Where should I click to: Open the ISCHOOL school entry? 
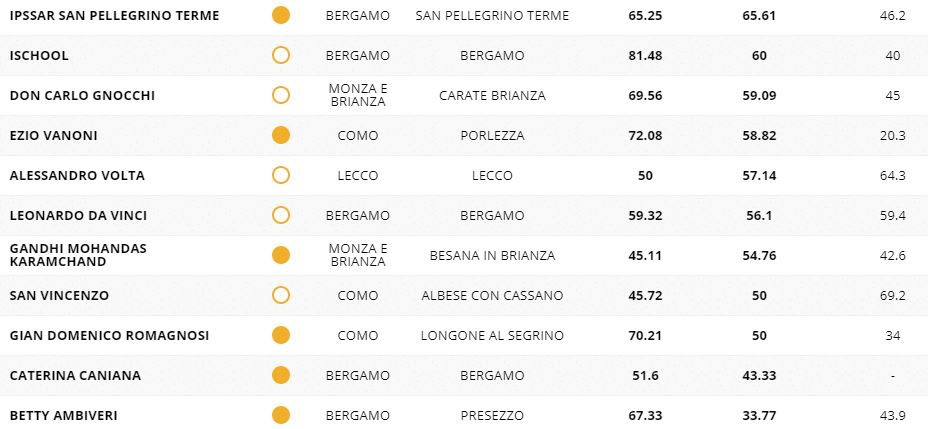(39, 55)
